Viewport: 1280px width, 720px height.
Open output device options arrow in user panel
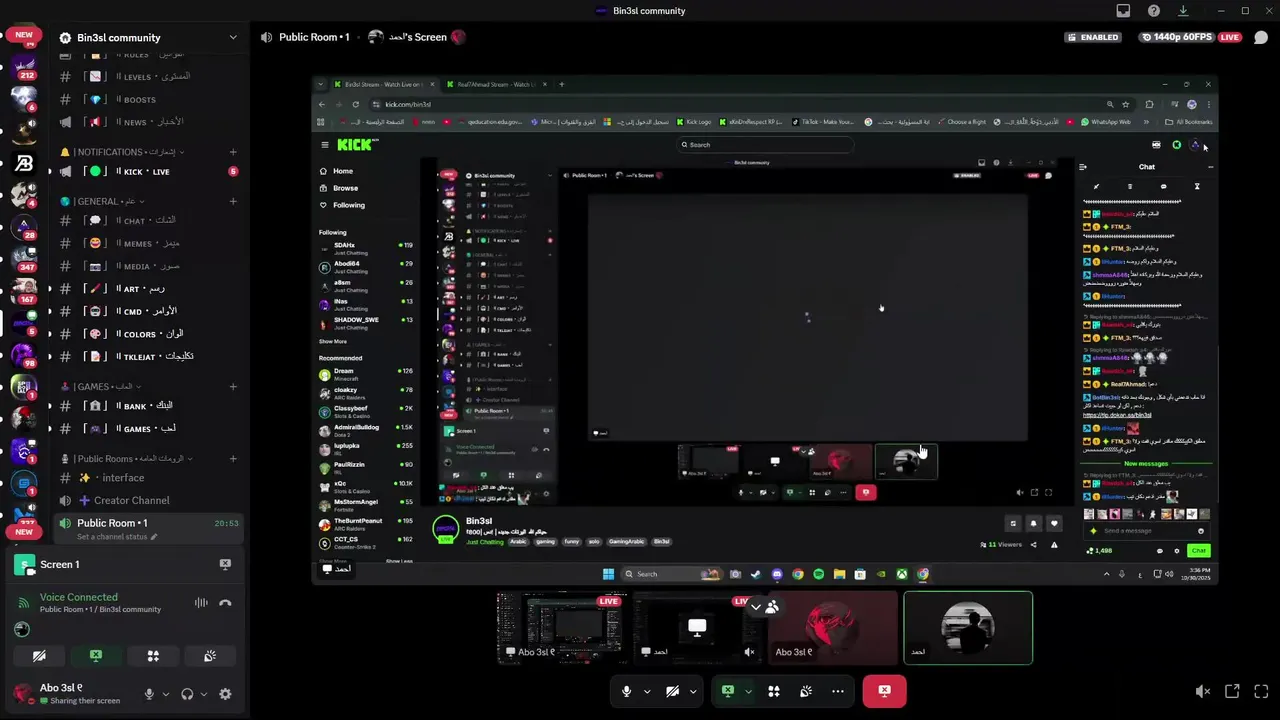tap(203, 694)
